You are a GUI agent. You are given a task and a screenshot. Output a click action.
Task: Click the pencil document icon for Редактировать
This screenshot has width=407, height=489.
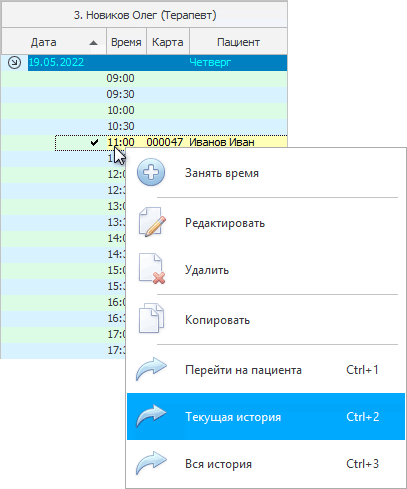point(152,222)
